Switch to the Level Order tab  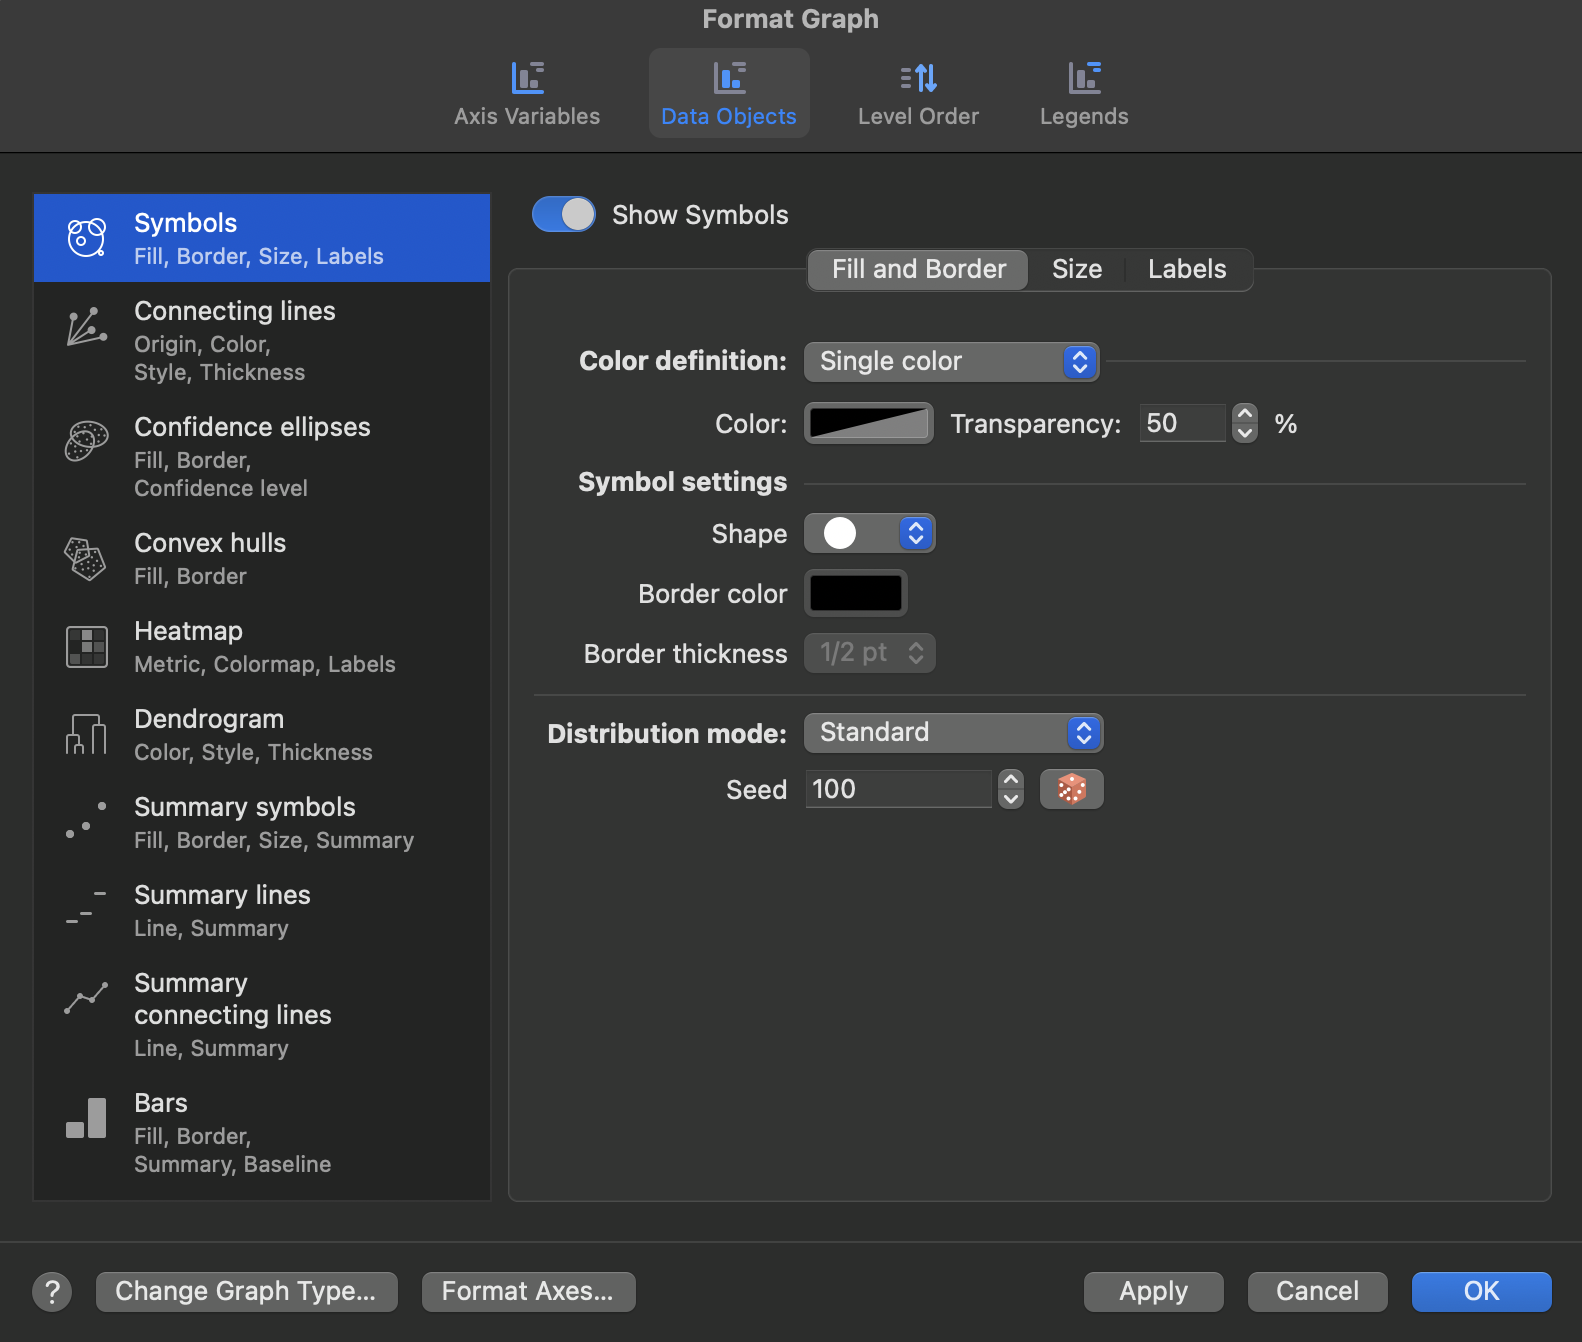pos(918,94)
